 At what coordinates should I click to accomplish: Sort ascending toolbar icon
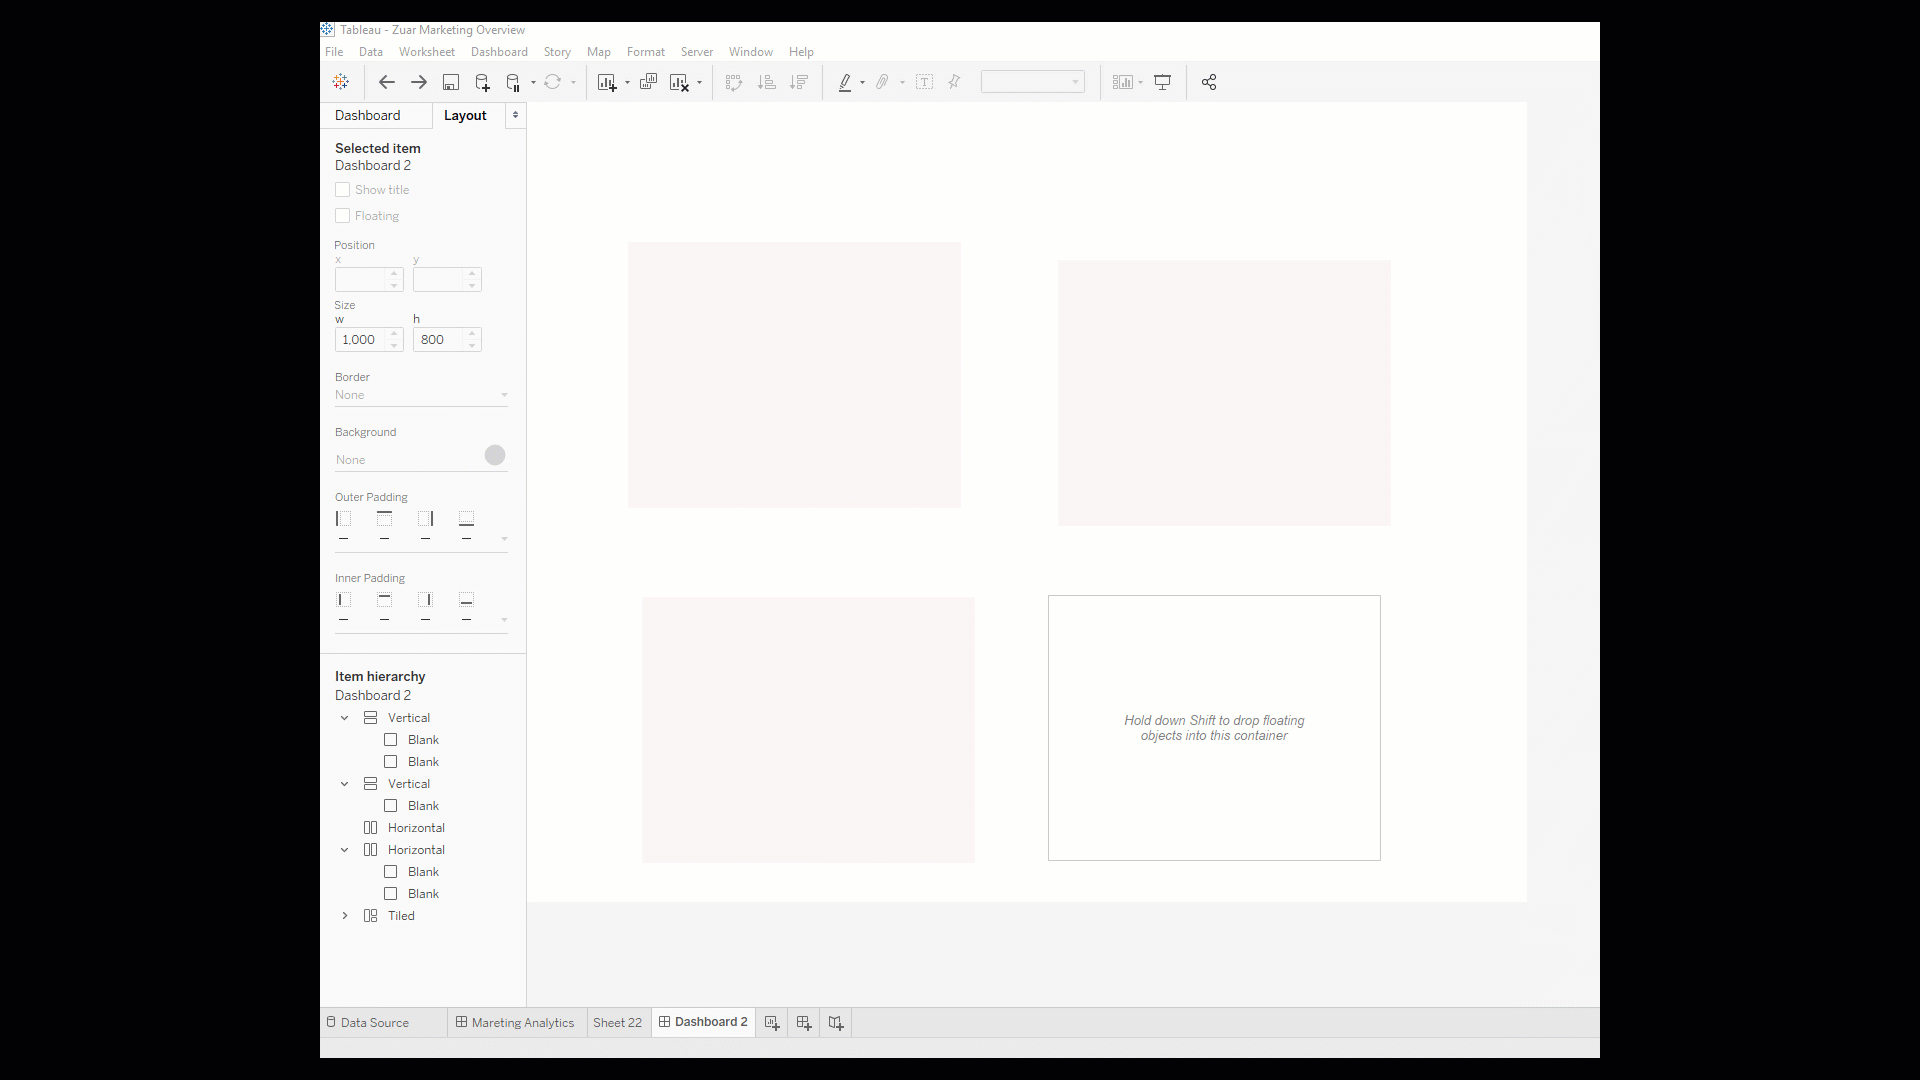(x=767, y=82)
